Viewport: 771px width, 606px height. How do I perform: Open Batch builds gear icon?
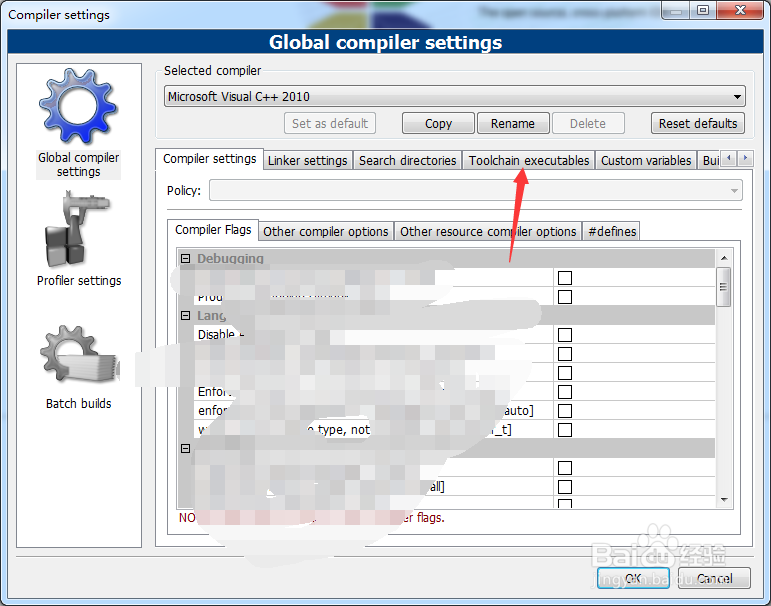click(x=79, y=355)
